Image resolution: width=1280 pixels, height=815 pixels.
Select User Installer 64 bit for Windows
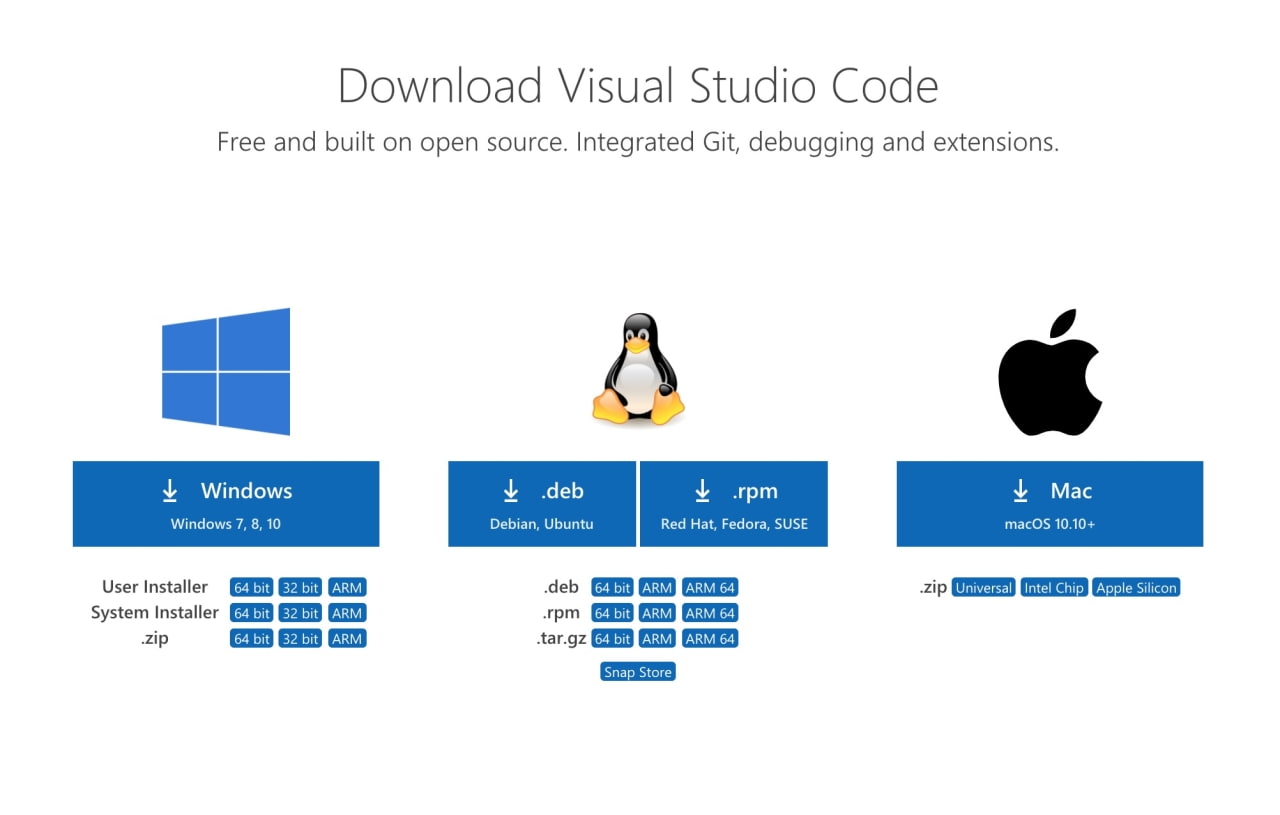coord(251,588)
